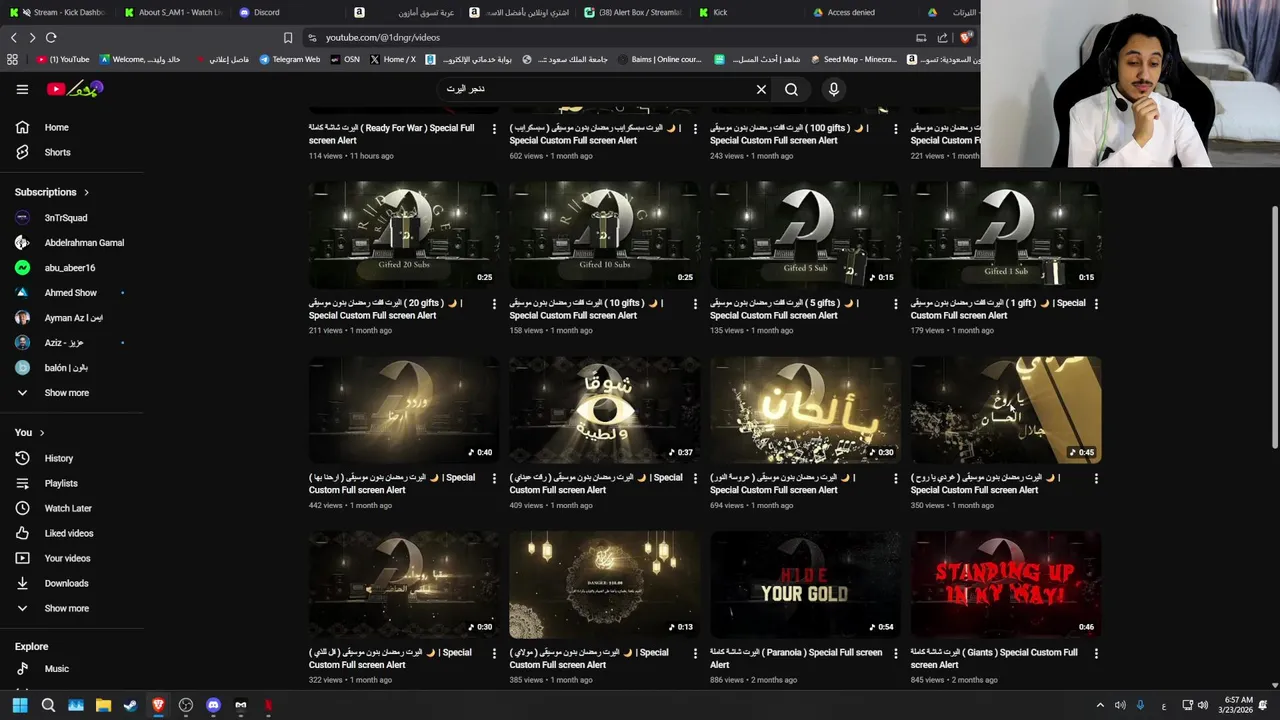Open Seed Map Minecraft bookmark

coord(854,59)
